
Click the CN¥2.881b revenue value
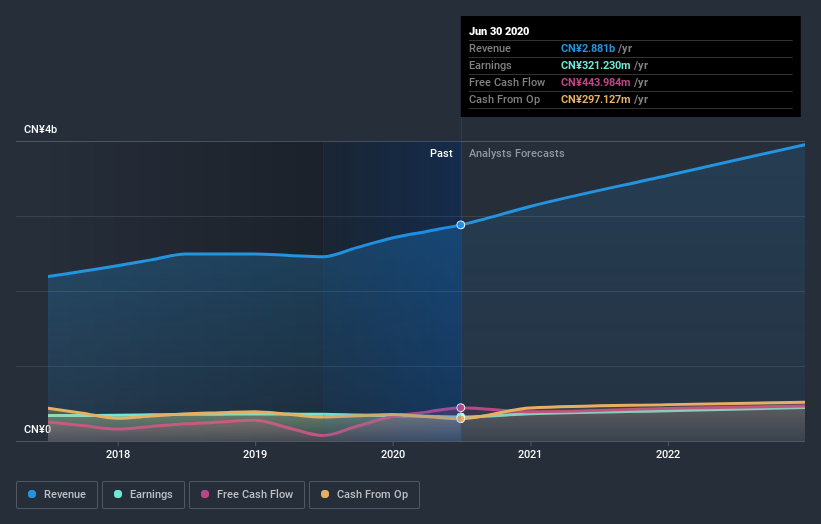(x=588, y=48)
